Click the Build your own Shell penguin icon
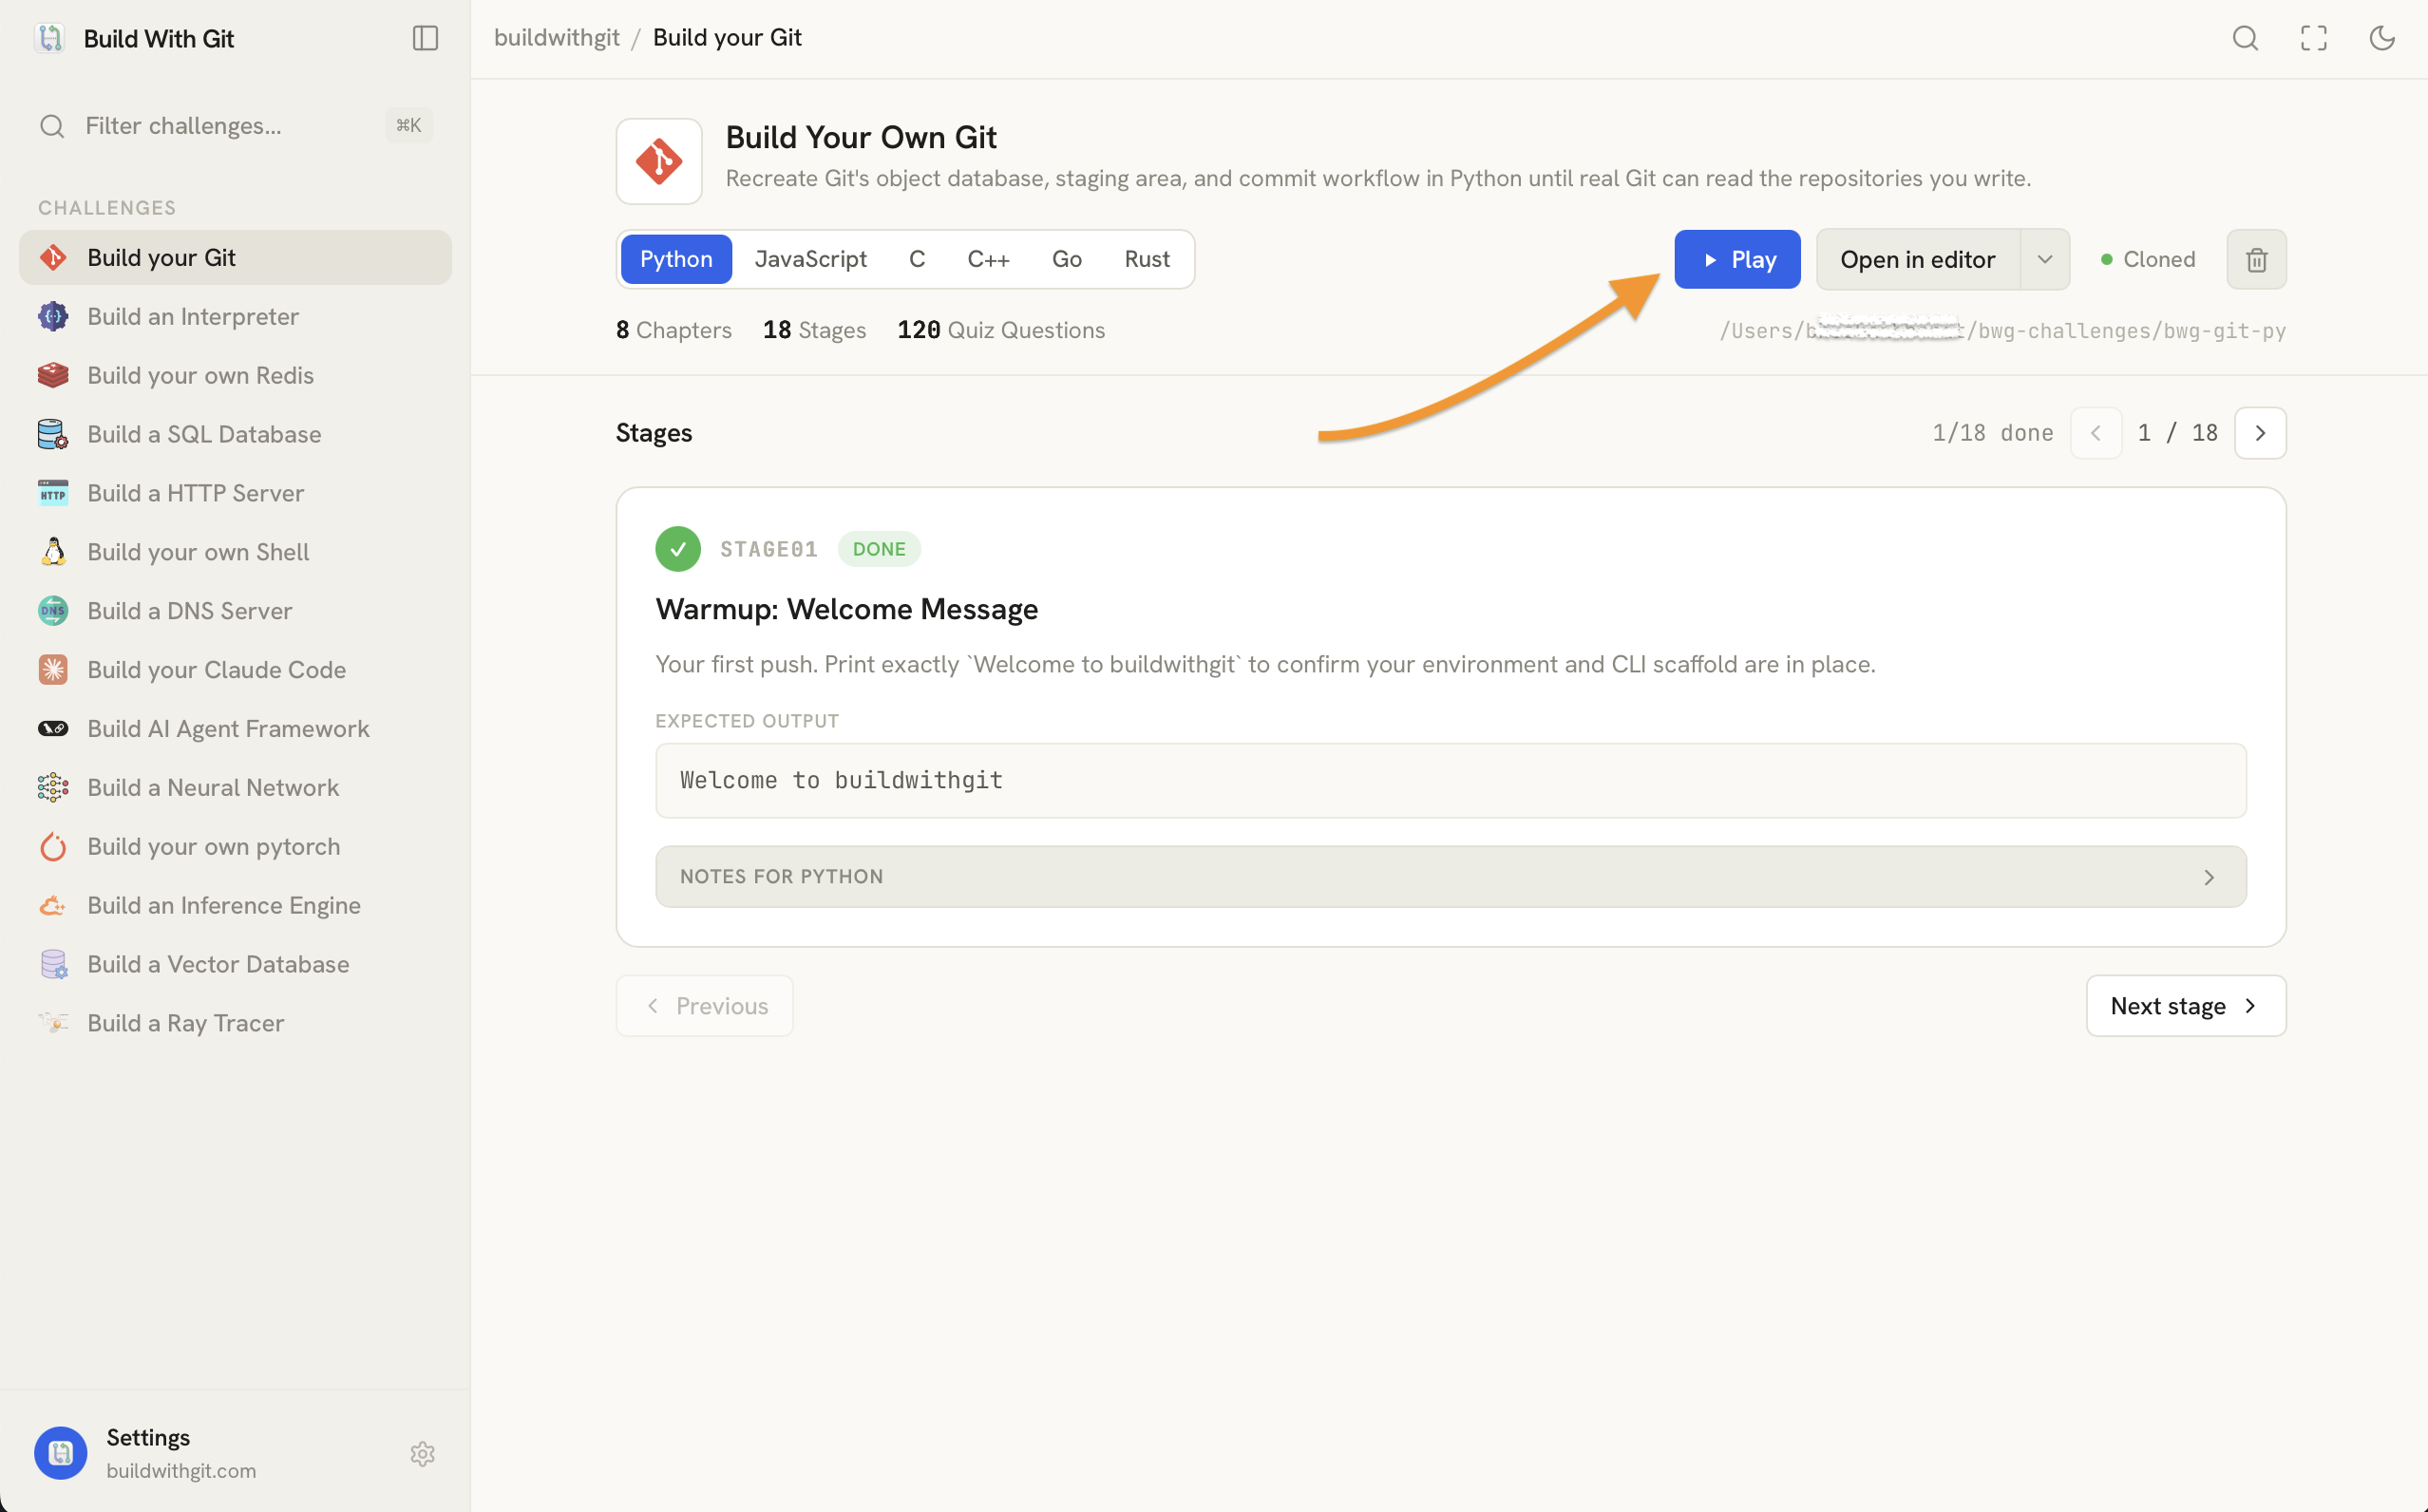Image resolution: width=2428 pixels, height=1512 pixels. click(x=53, y=552)
